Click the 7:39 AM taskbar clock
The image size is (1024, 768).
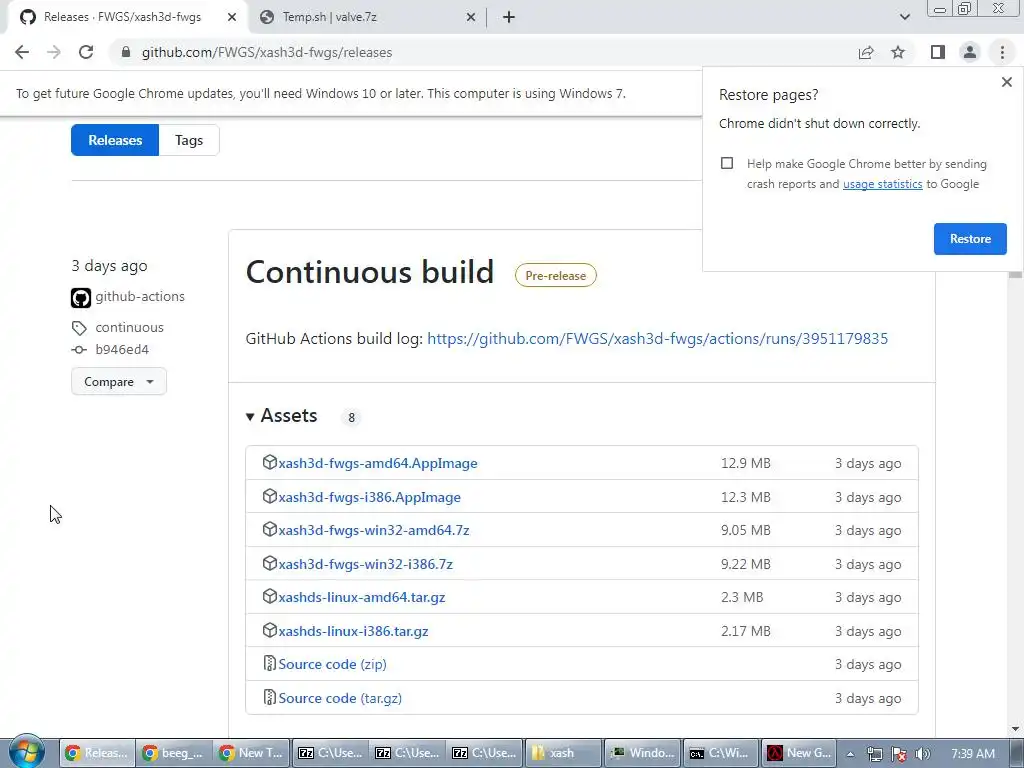coord(973,754)
